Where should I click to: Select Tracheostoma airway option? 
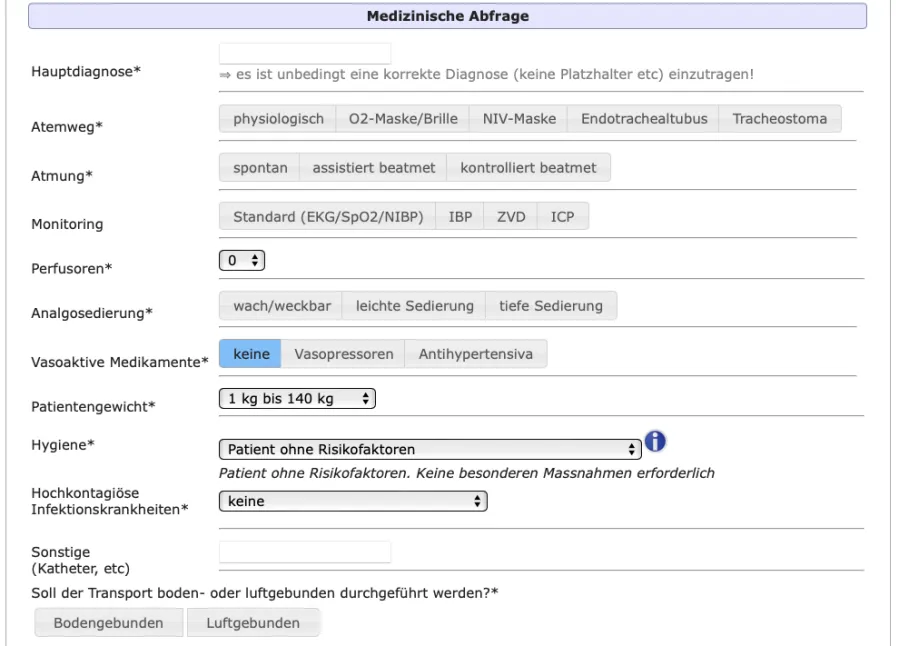(x=779, y=119)
